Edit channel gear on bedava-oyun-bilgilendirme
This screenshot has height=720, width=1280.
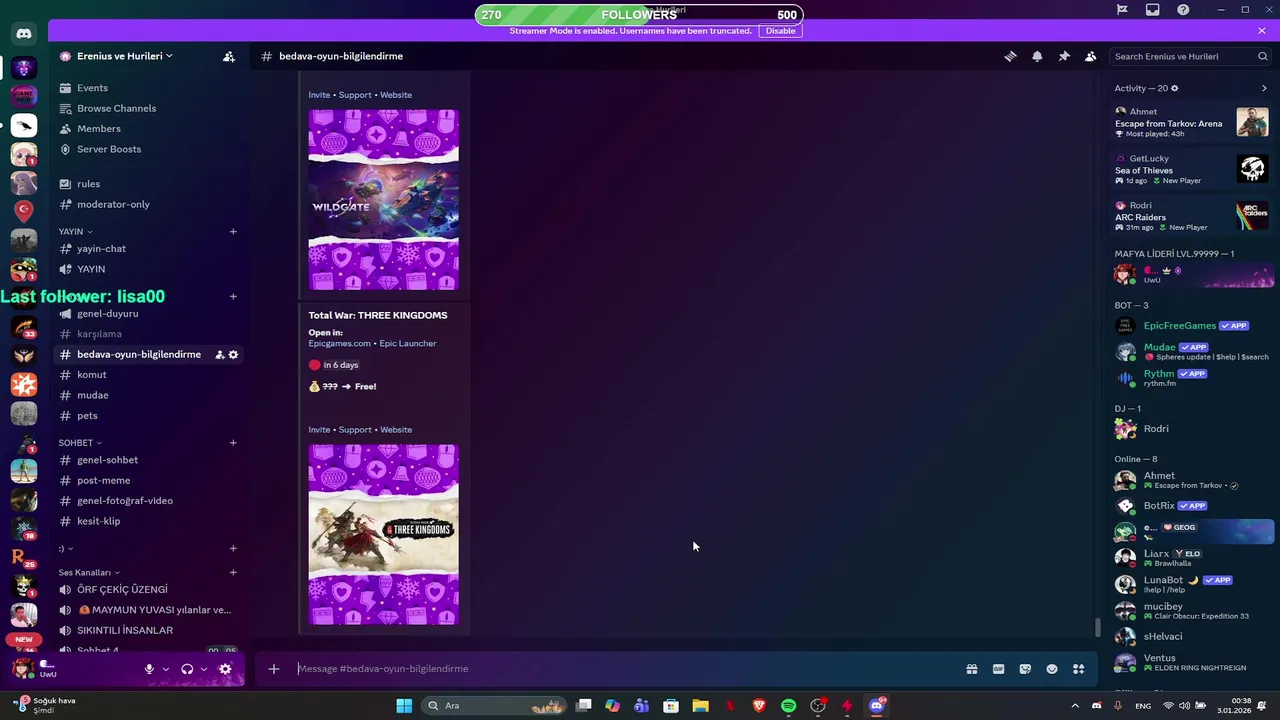click(x=233, y=355)
